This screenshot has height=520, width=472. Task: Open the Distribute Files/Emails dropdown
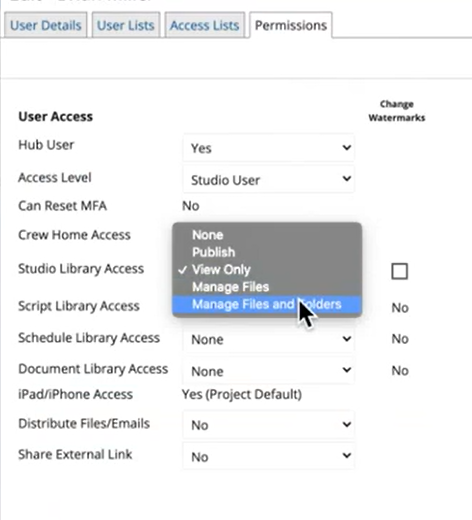click(x=268, y=425)
